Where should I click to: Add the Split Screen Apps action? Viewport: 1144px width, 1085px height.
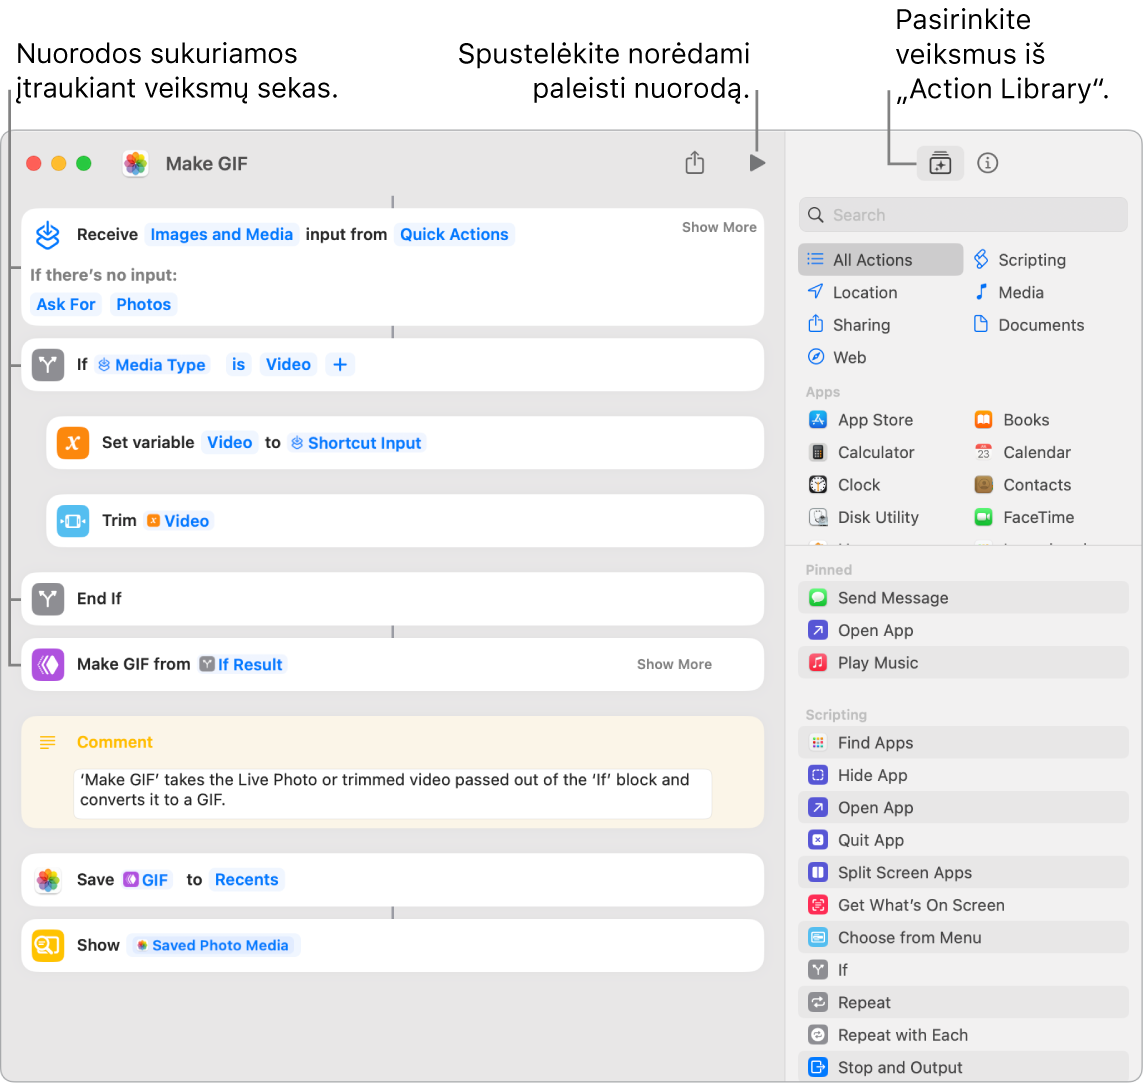click(x=904, y=873)
